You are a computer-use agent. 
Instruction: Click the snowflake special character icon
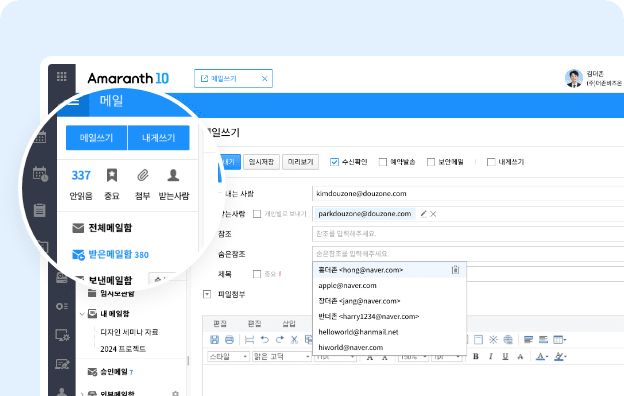click(x=493, y=339)
